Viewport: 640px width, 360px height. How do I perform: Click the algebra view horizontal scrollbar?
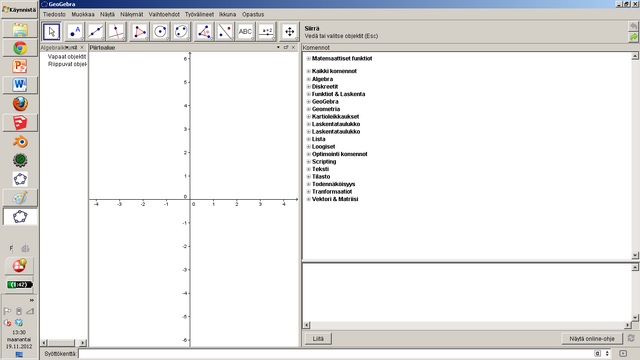64,343
